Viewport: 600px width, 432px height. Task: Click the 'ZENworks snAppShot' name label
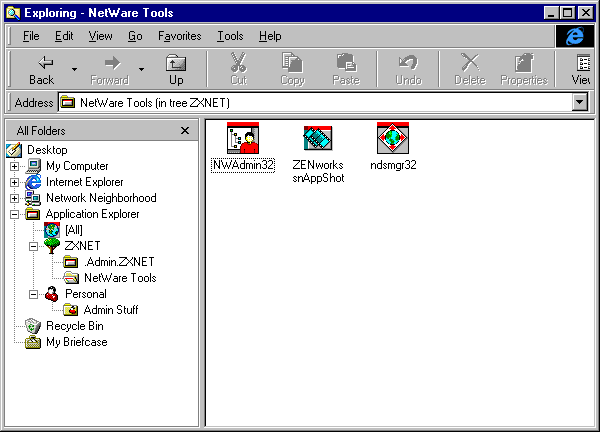pos(318,171)
